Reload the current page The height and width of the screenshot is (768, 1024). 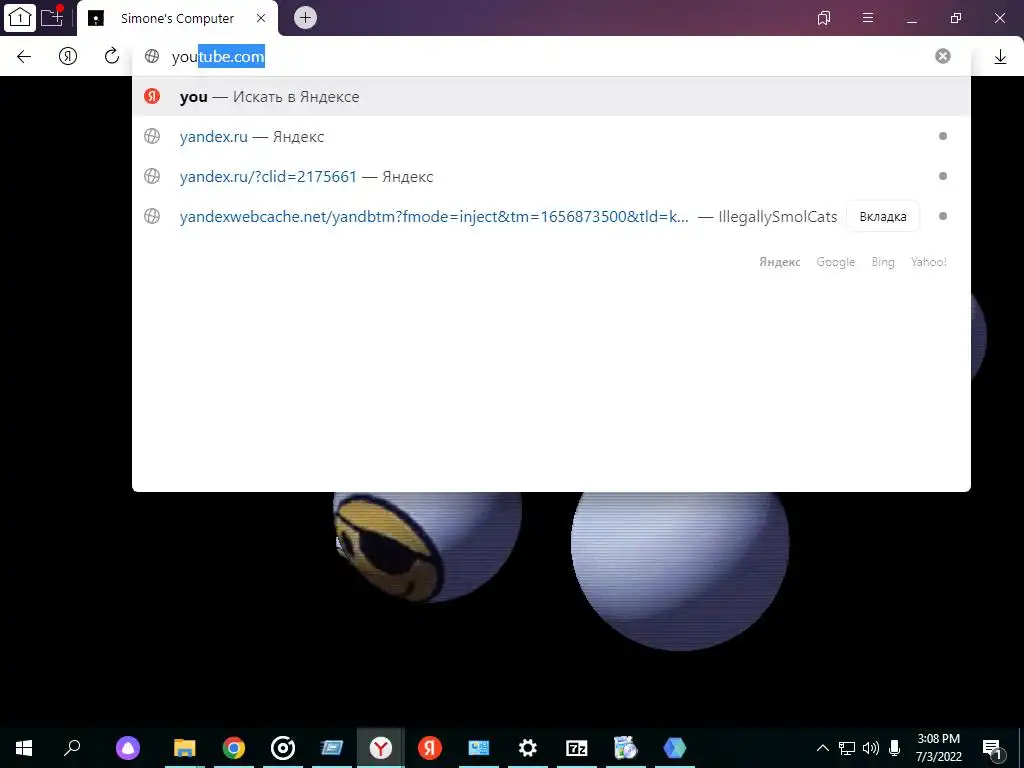tap(112, 56)
